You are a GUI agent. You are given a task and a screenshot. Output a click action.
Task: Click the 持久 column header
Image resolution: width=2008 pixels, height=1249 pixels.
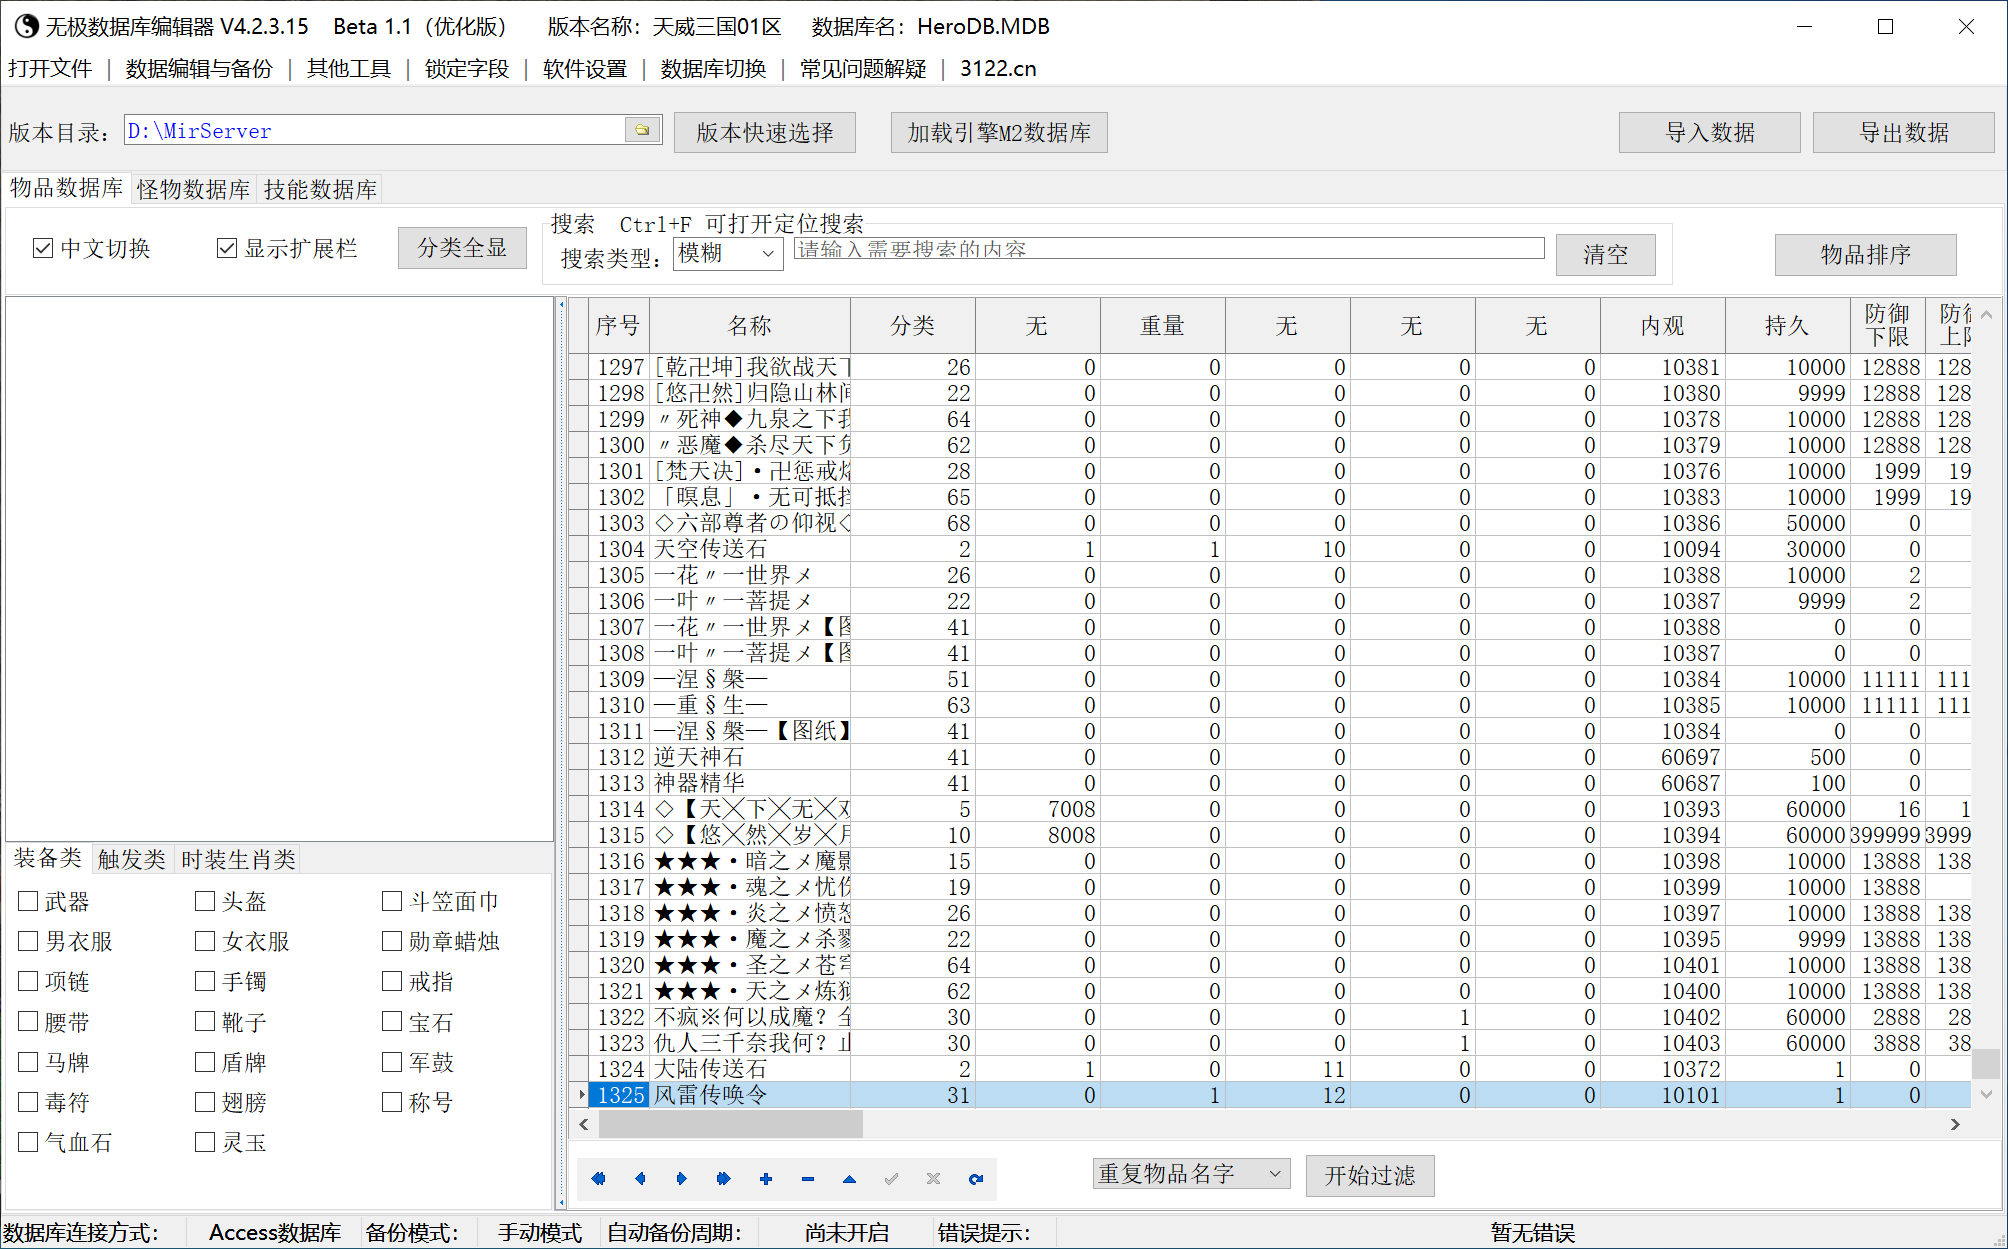1787,325
